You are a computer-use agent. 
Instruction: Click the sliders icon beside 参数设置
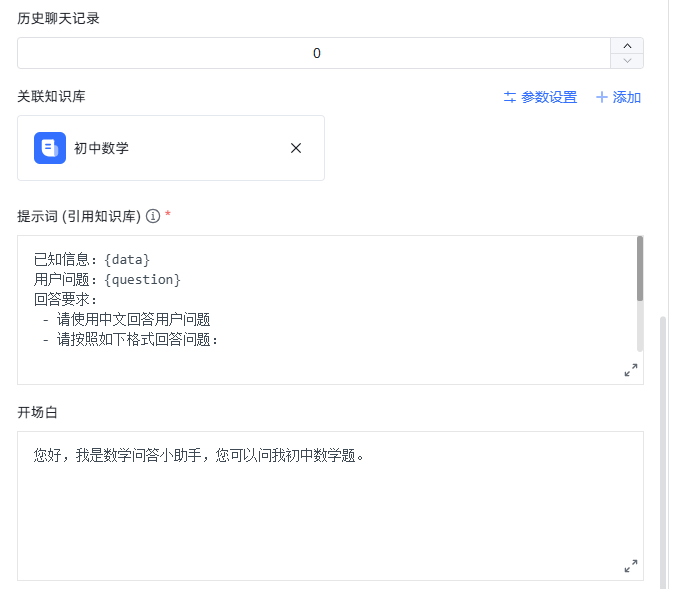510,97
